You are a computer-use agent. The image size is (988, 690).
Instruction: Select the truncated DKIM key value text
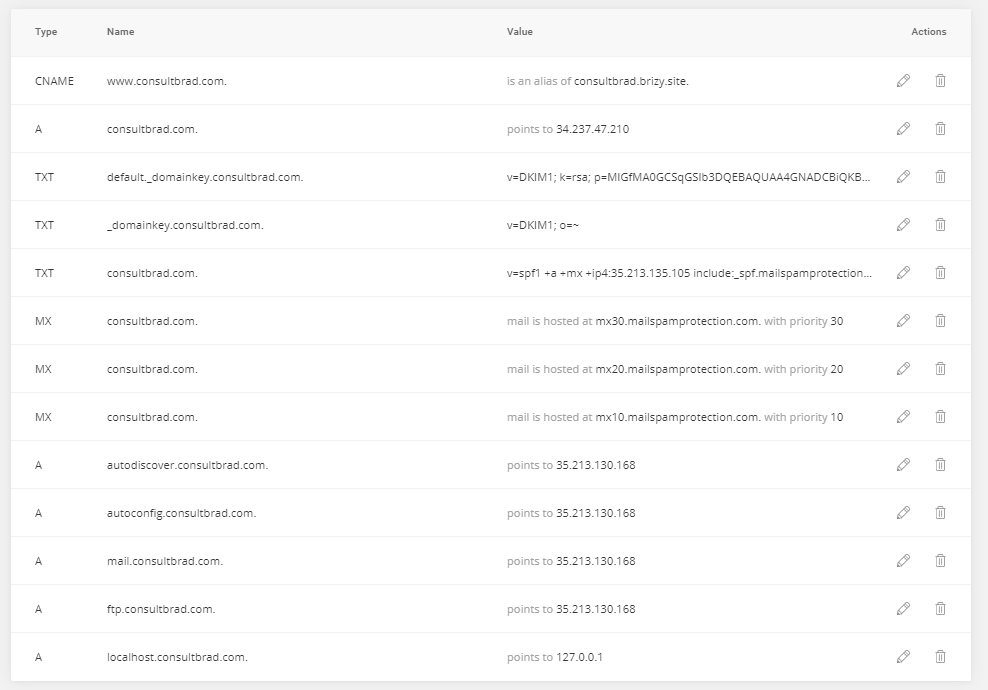click(x=689, y=177)
